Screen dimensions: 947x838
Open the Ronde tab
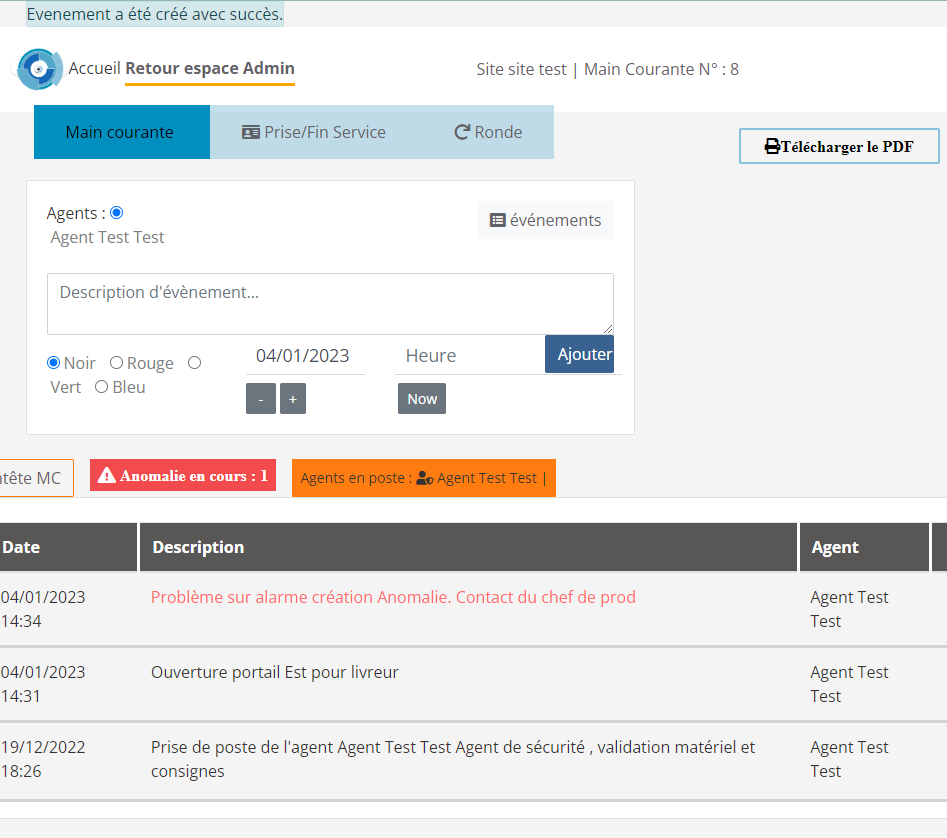[x=488, y=132]
